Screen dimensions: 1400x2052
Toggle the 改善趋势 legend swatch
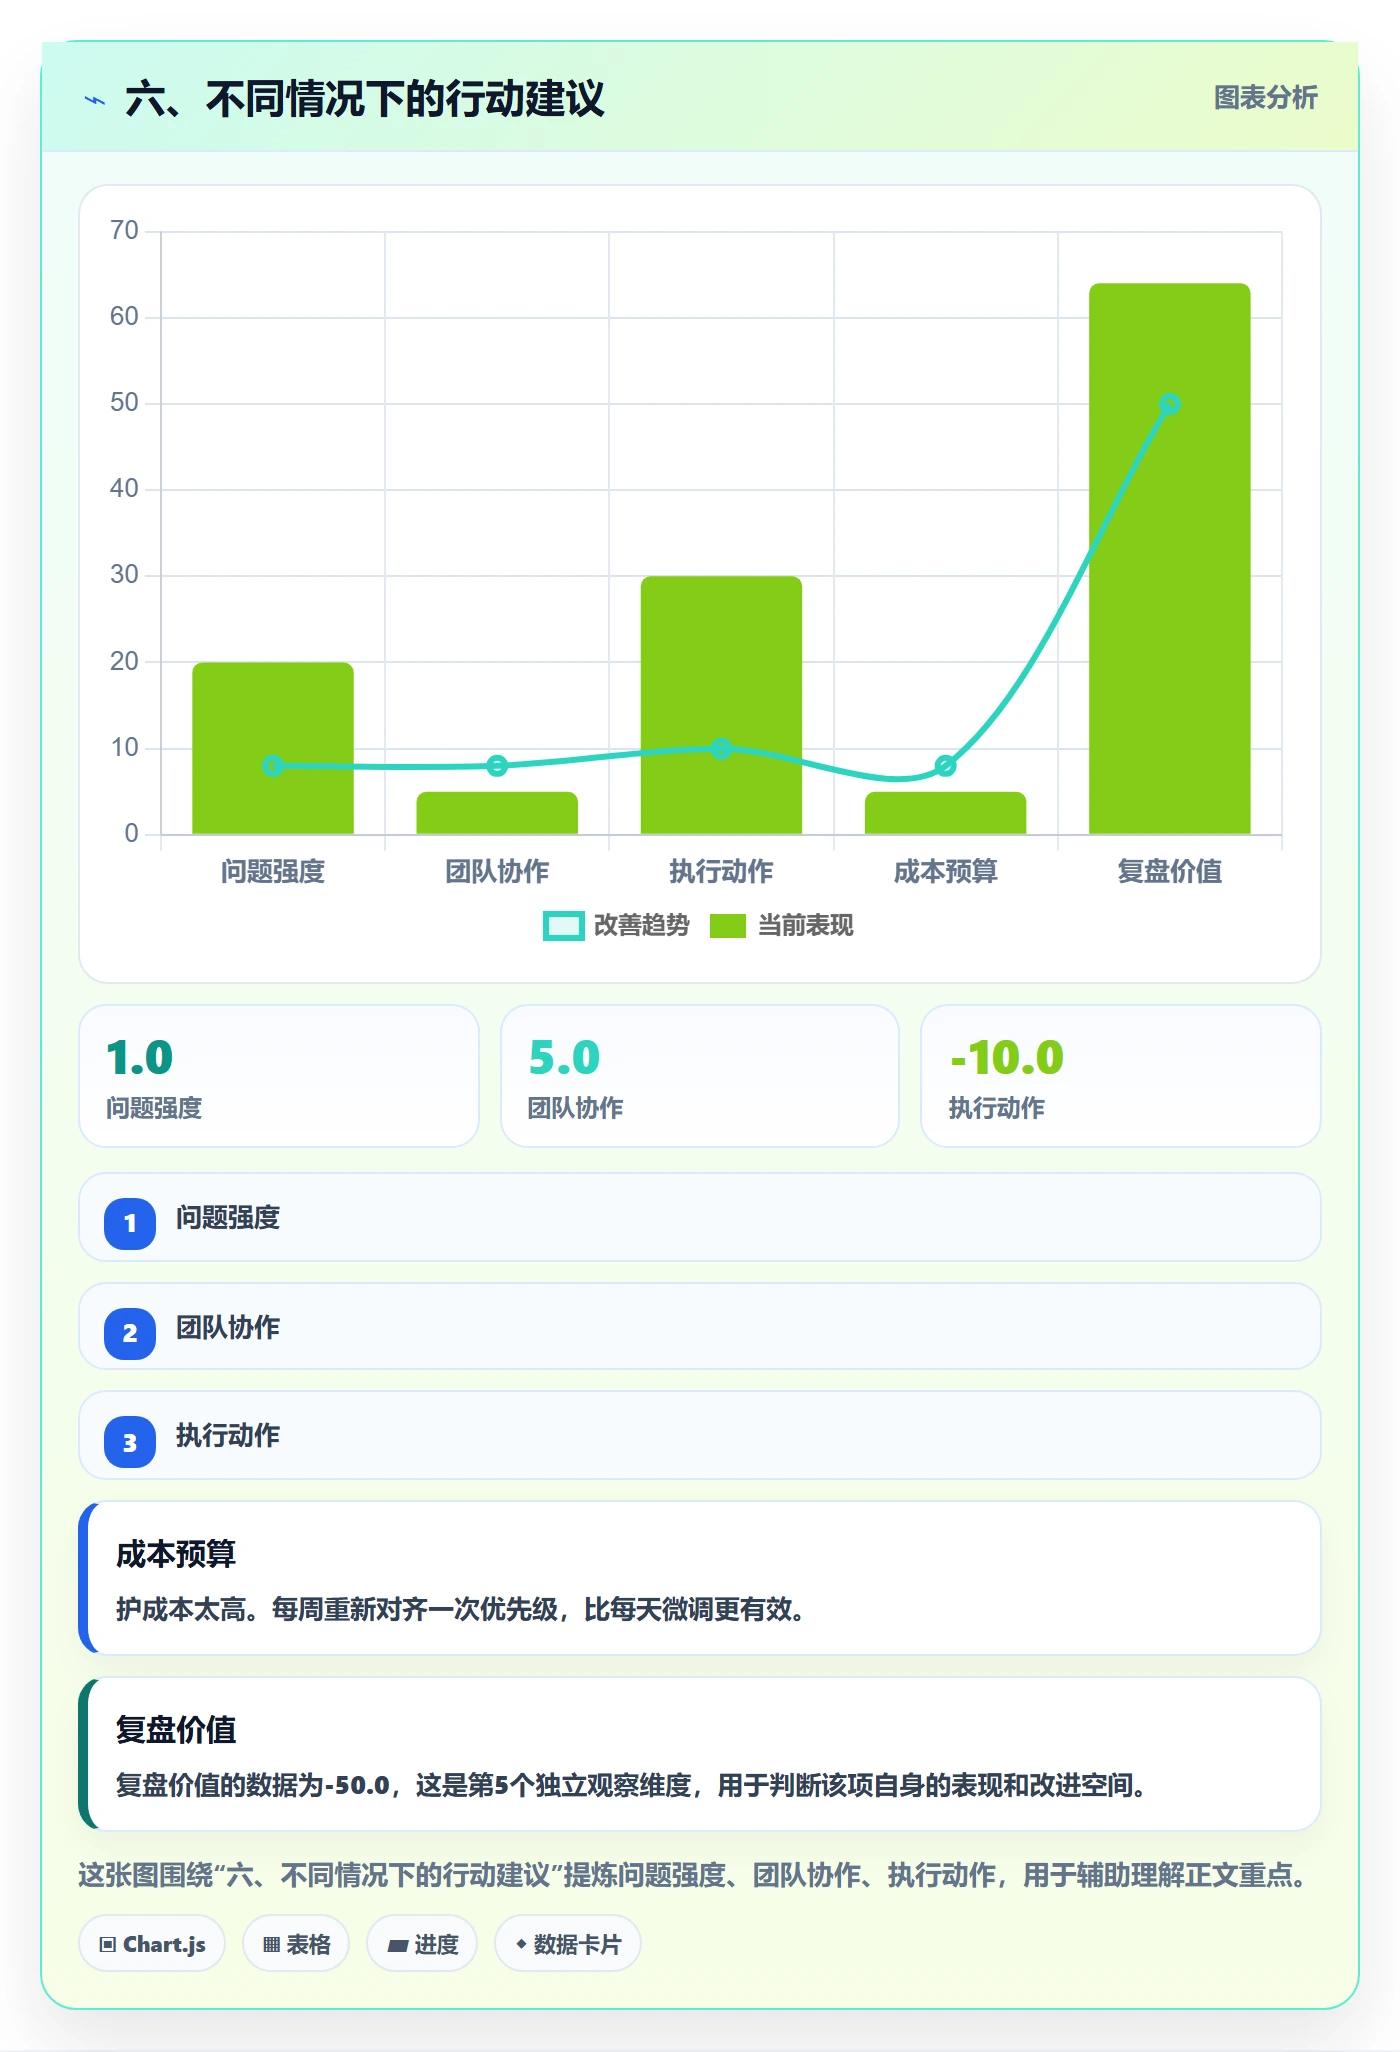coord(563,926)
